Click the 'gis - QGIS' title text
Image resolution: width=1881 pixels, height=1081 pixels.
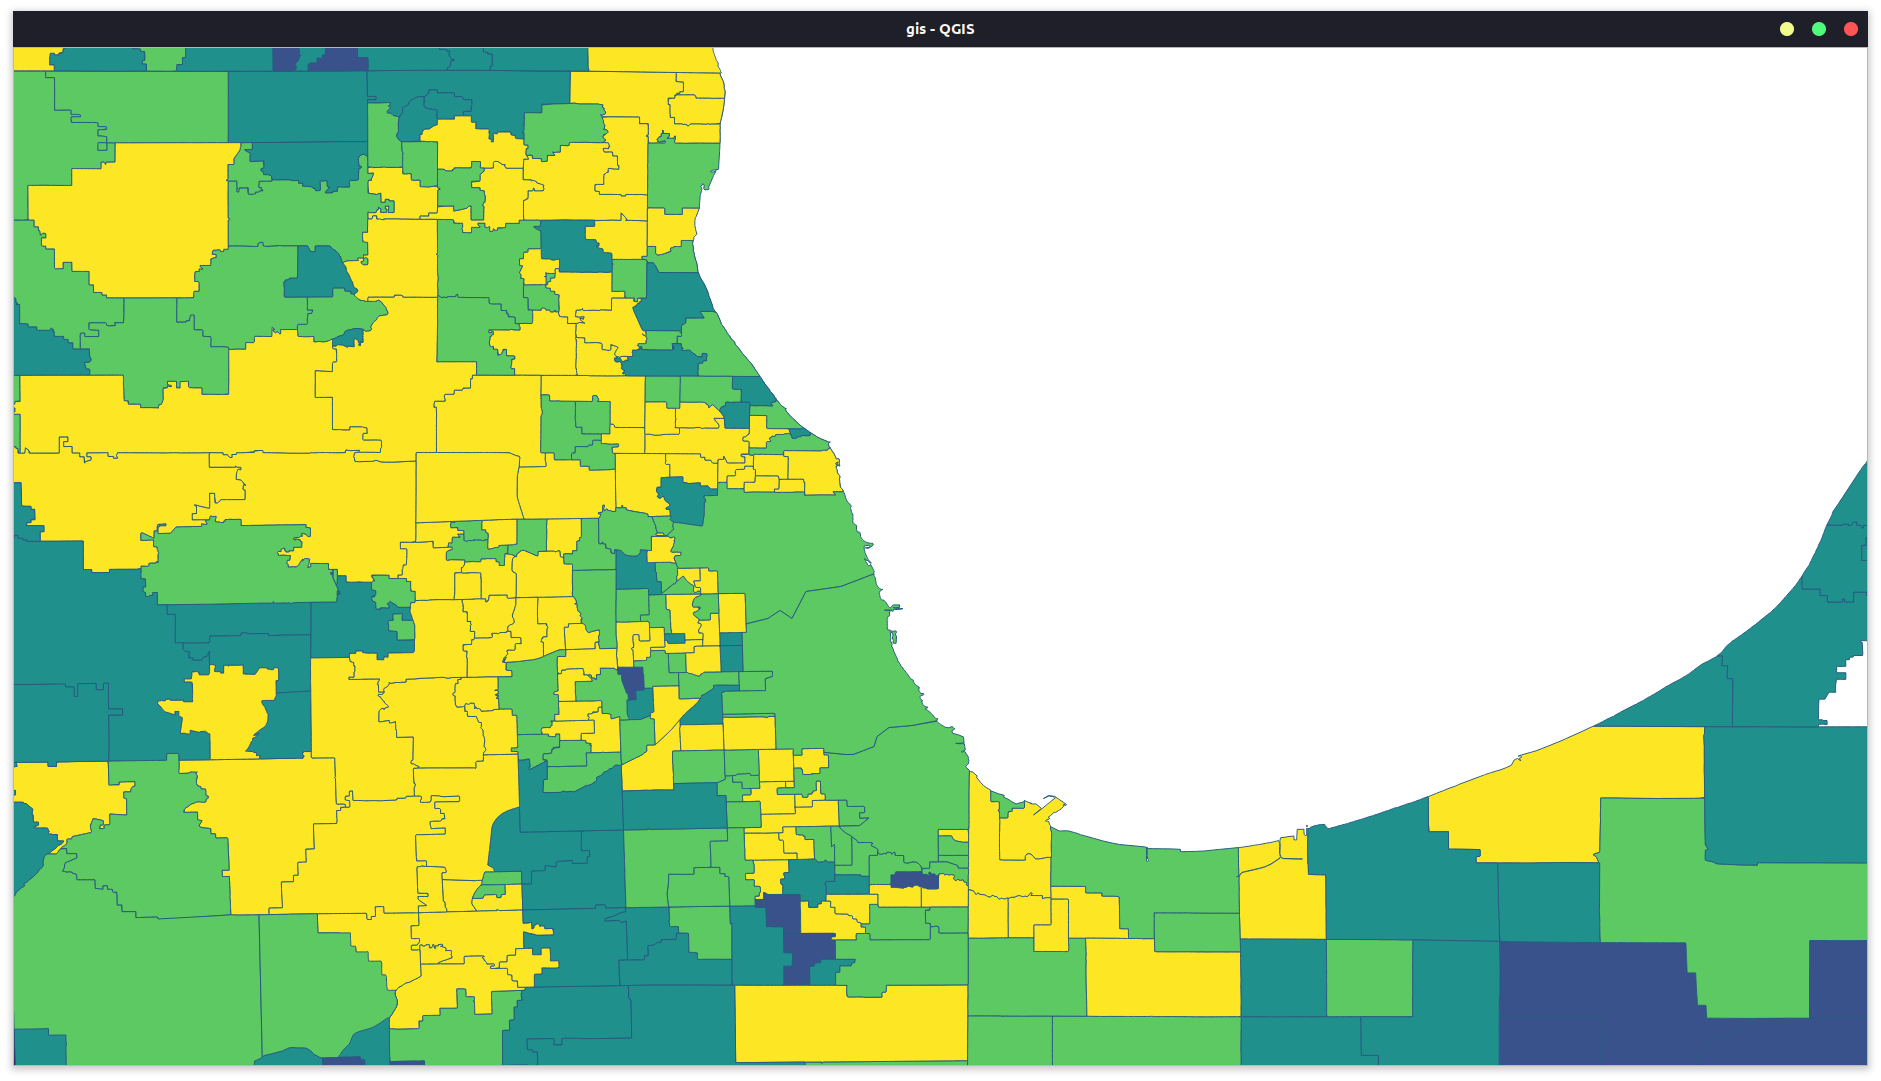pyautogui.click(x=940, y=29)
